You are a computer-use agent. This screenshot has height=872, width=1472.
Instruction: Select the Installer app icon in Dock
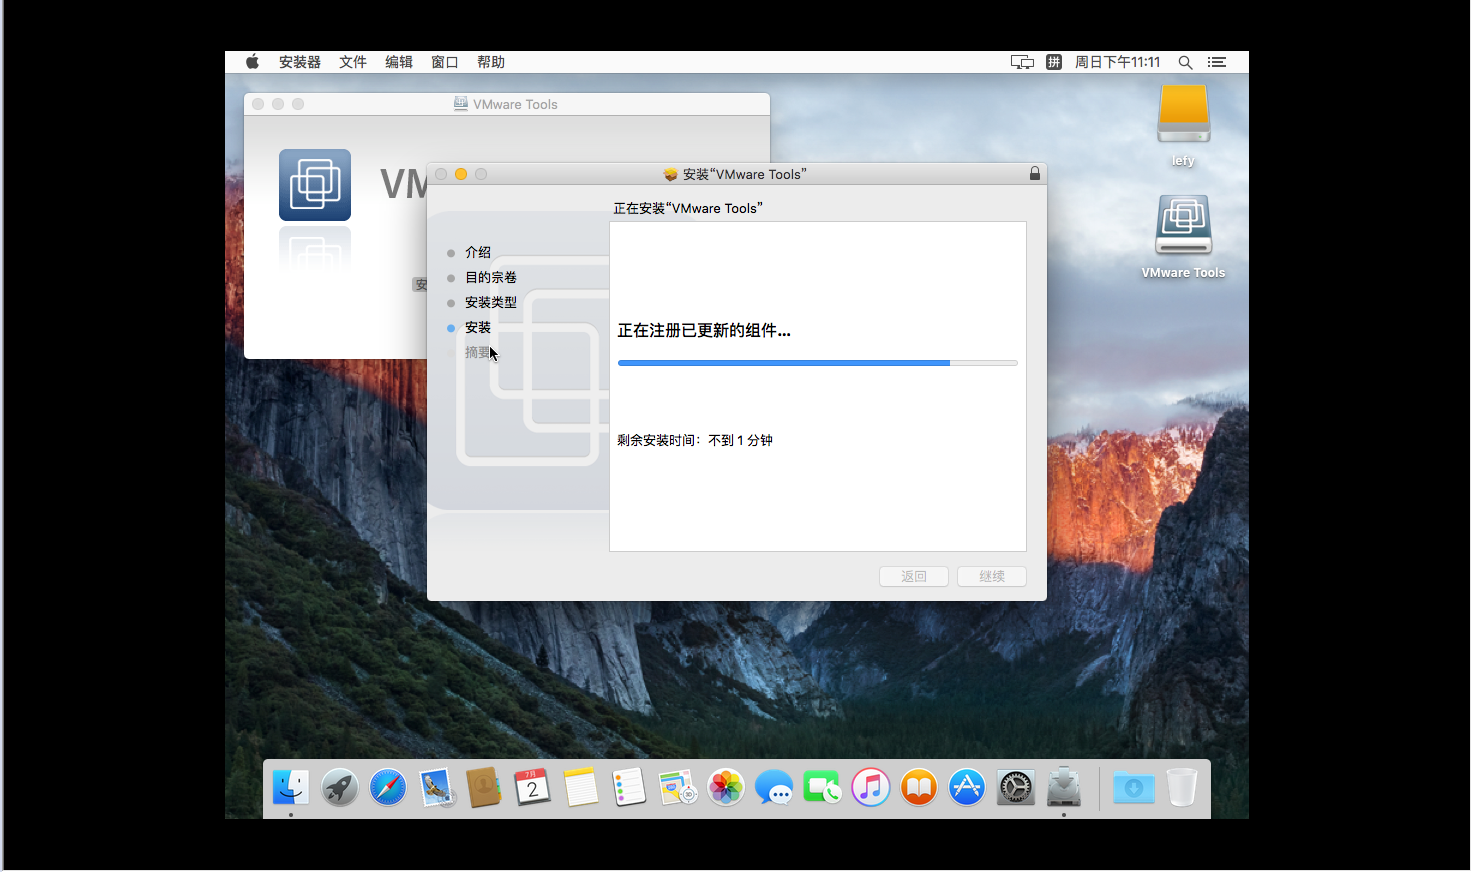[x=1064, y=787]
